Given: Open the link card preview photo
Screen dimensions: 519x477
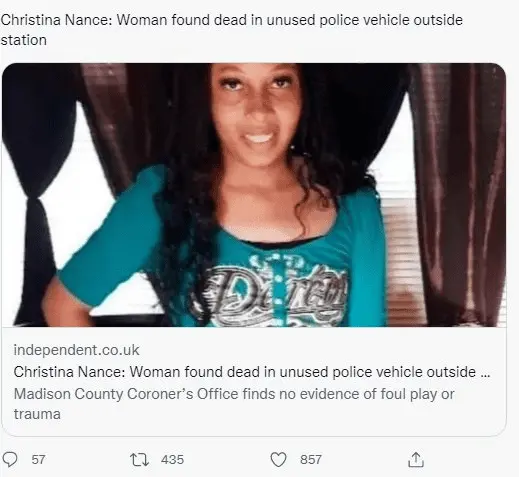Looking at the screenshot, I should click(x=254, y=195).
